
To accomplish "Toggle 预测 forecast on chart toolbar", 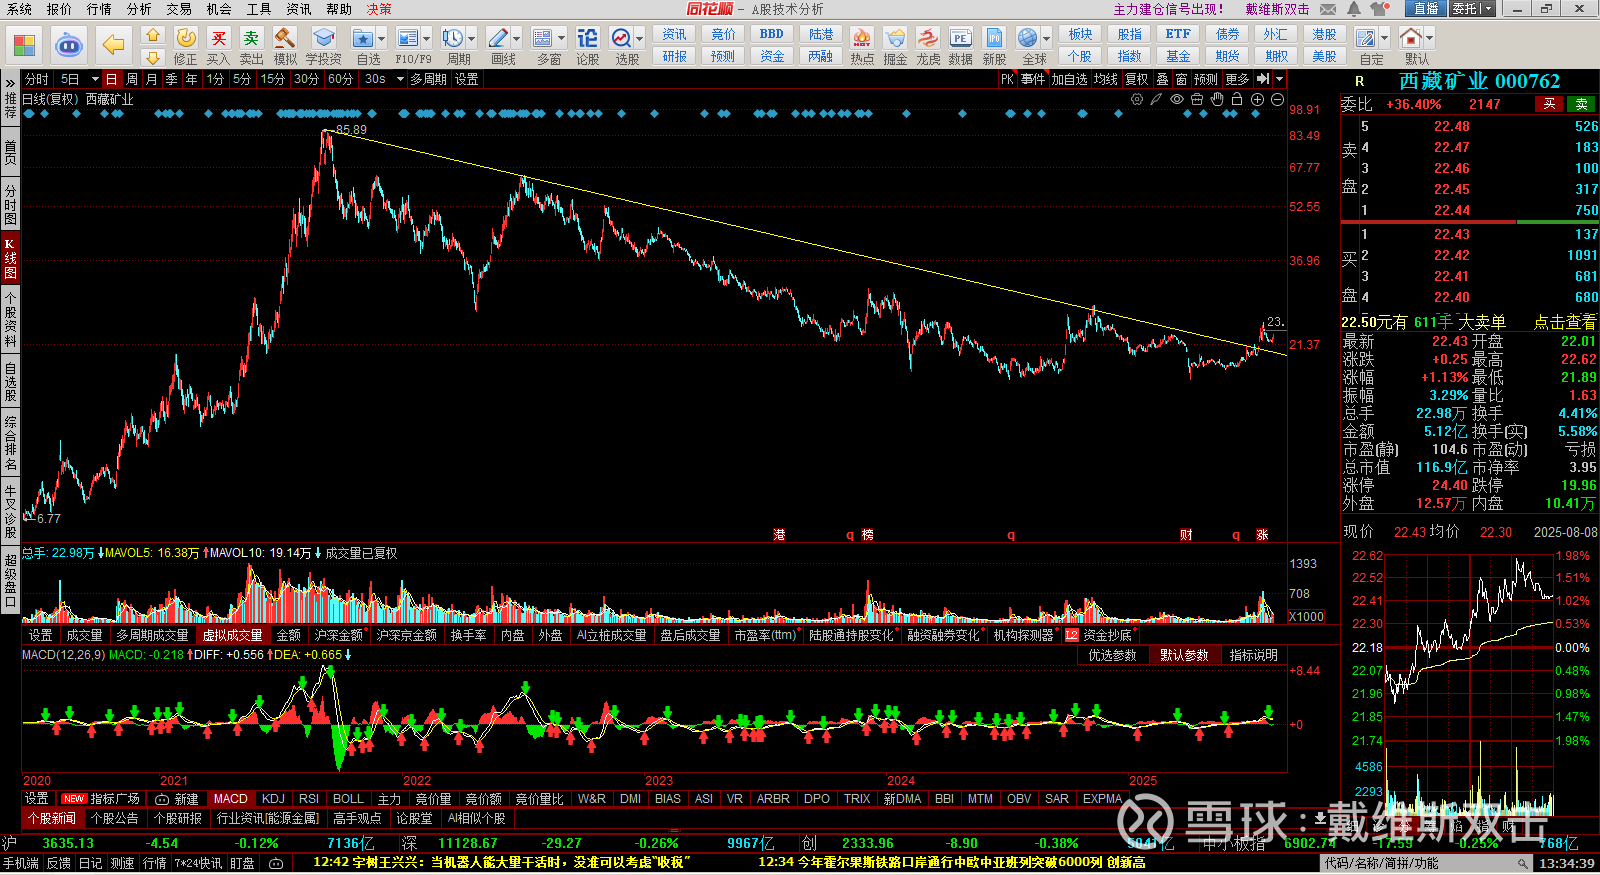I will coord(1206,79).
